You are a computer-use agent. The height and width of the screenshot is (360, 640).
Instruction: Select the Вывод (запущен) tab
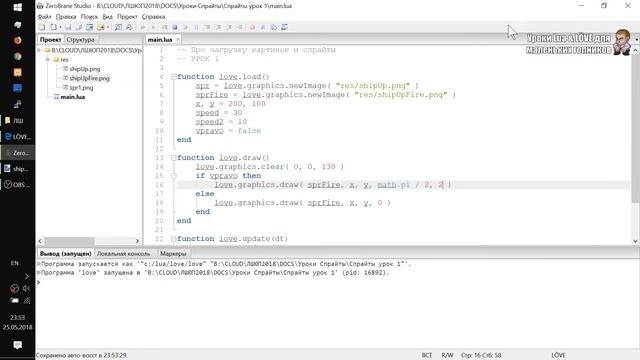65,253
